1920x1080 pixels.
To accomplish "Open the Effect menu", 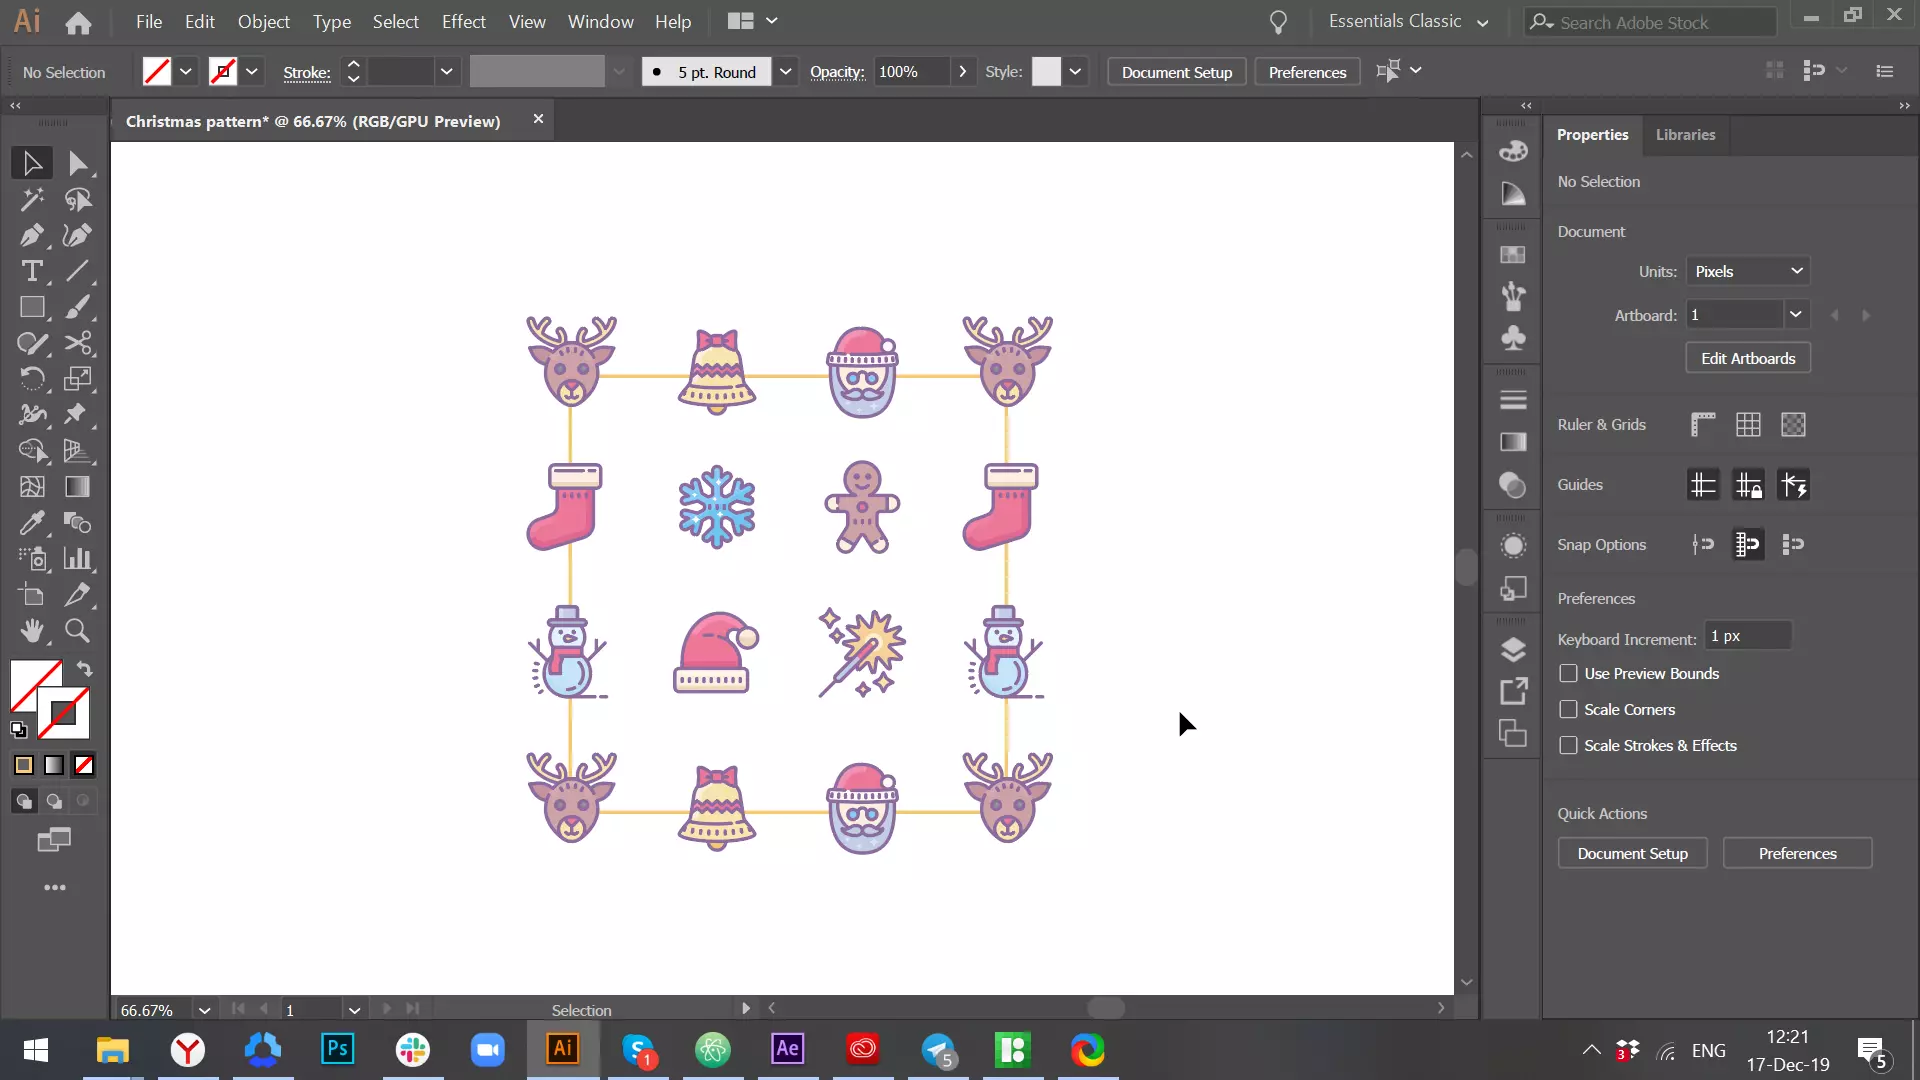I will point(463,22).
